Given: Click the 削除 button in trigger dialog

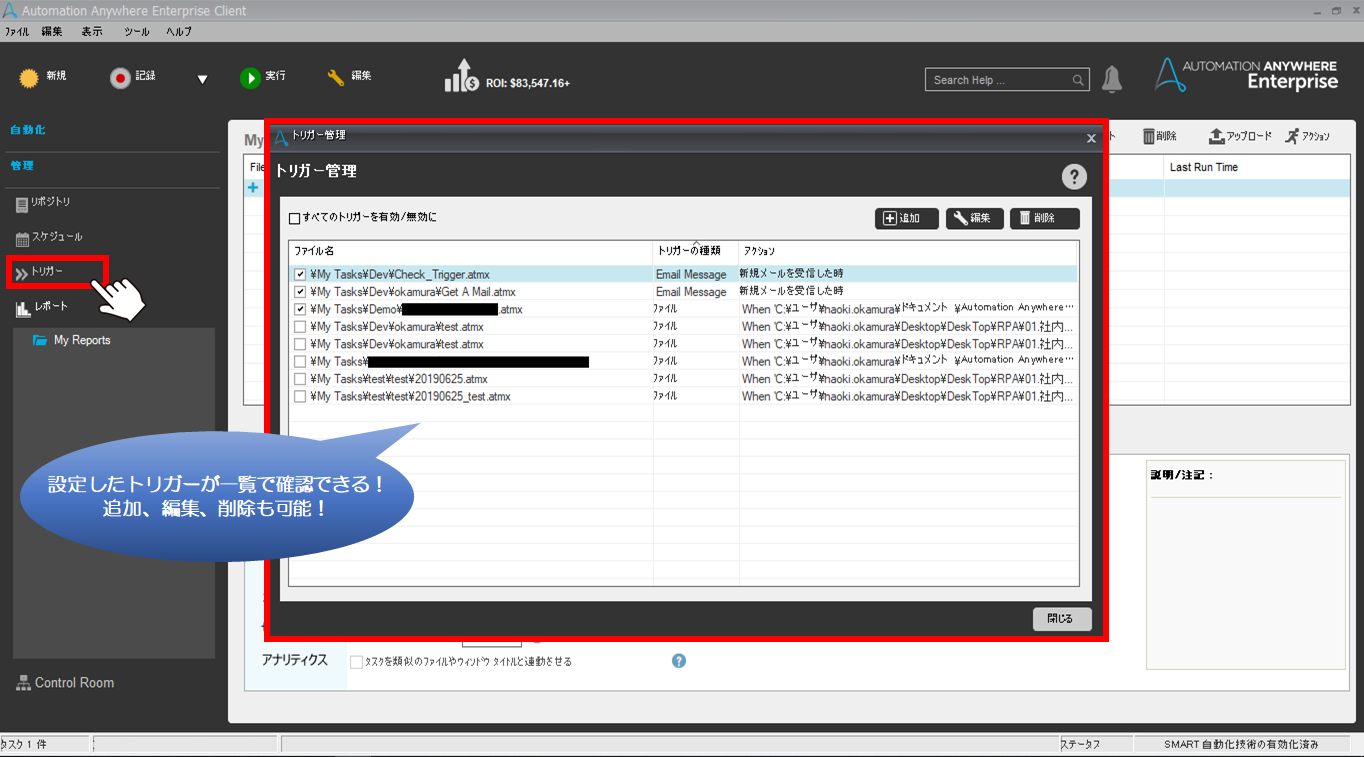Looking at the screenshot, I should pyautogui.click(x=1045, y=218).
